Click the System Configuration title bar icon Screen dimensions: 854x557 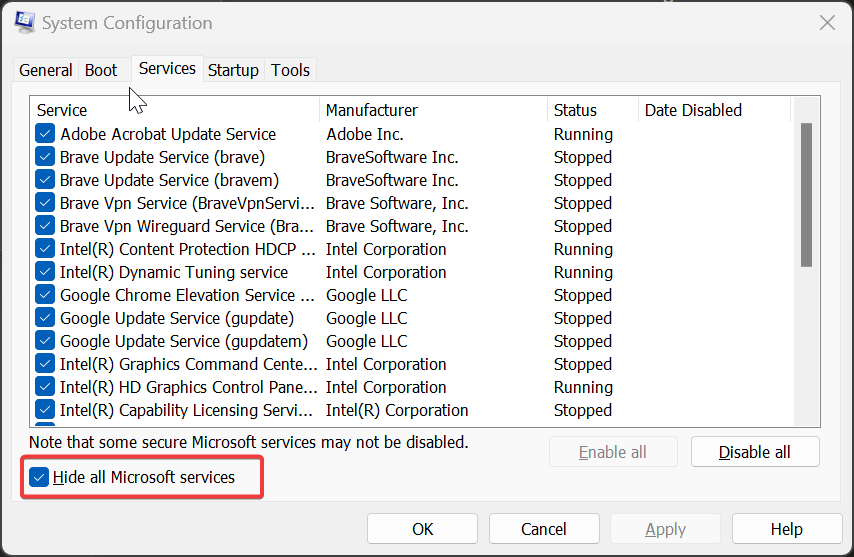tap(25, 22)
